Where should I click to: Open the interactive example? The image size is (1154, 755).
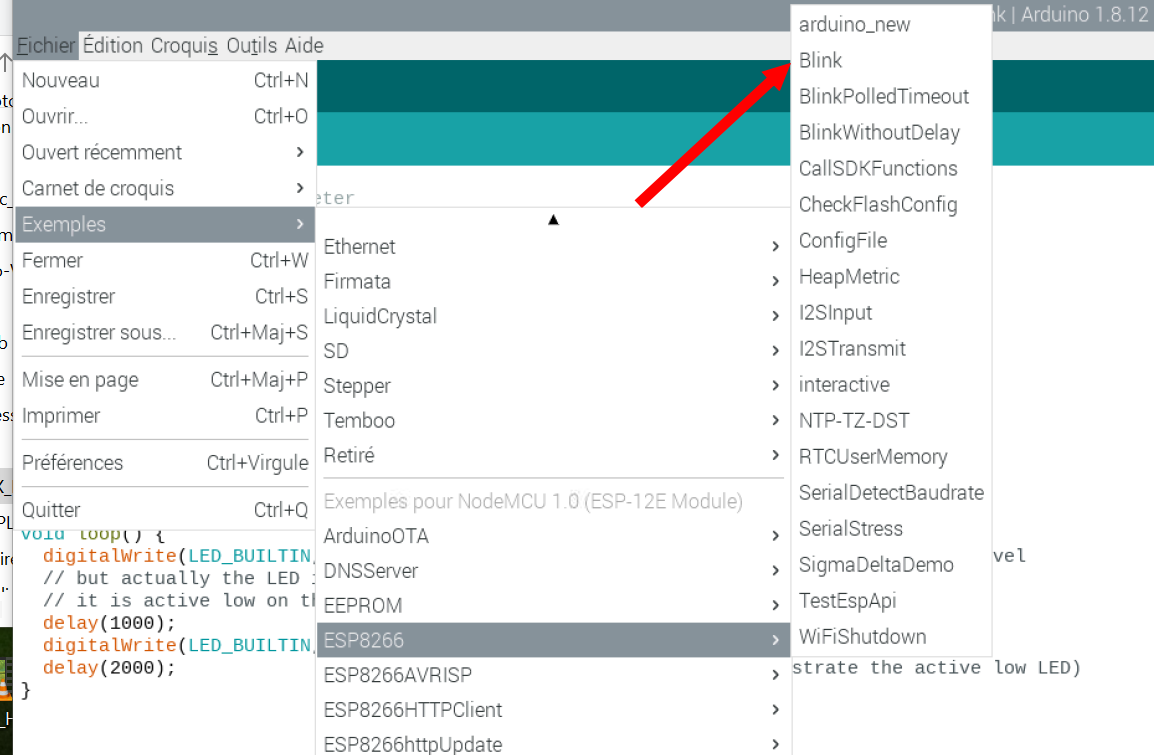coord(891,385)
